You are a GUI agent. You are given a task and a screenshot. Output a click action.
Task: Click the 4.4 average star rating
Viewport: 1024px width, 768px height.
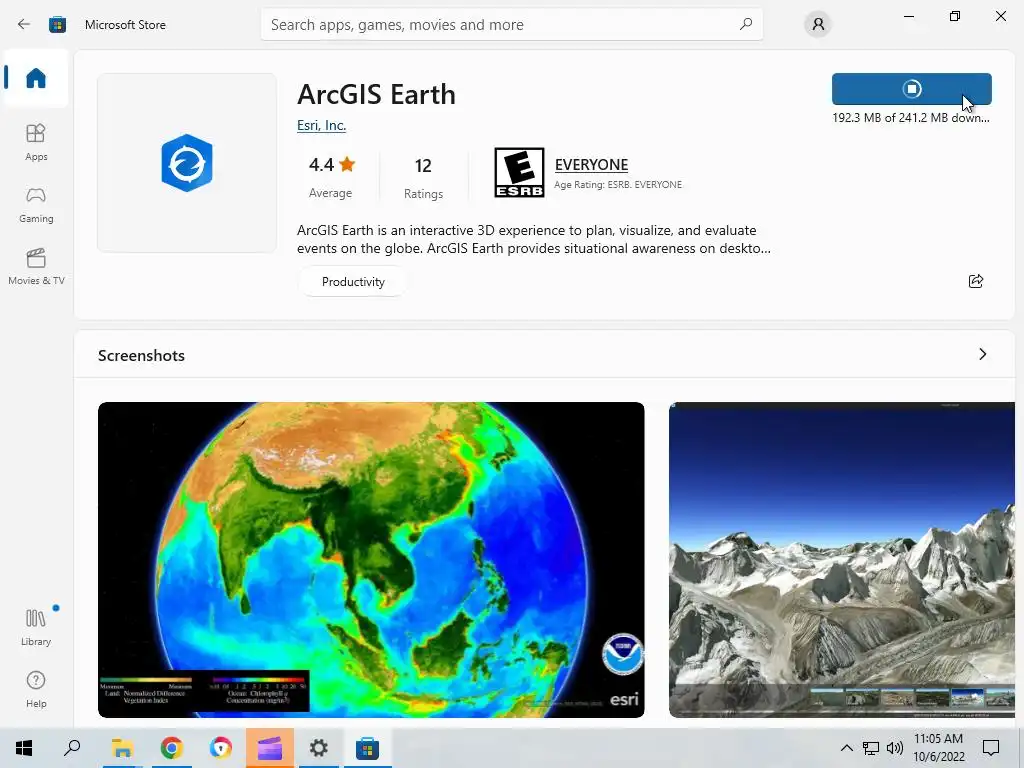[331, 176]
